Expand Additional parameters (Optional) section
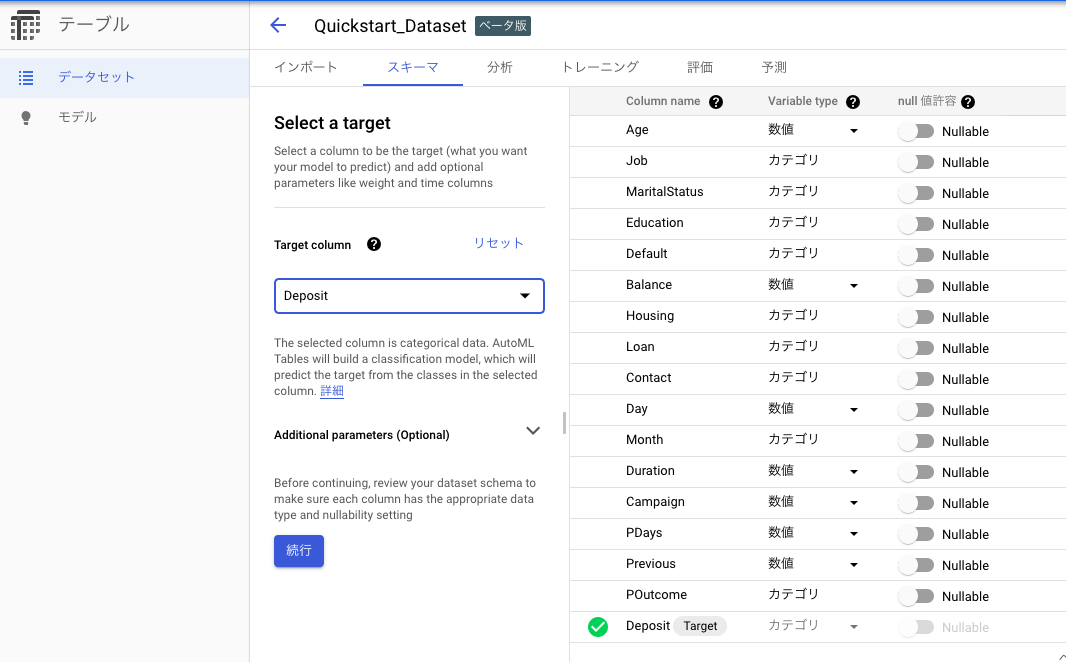Screen dimensions: 1066x662 (x=533, y=430)
